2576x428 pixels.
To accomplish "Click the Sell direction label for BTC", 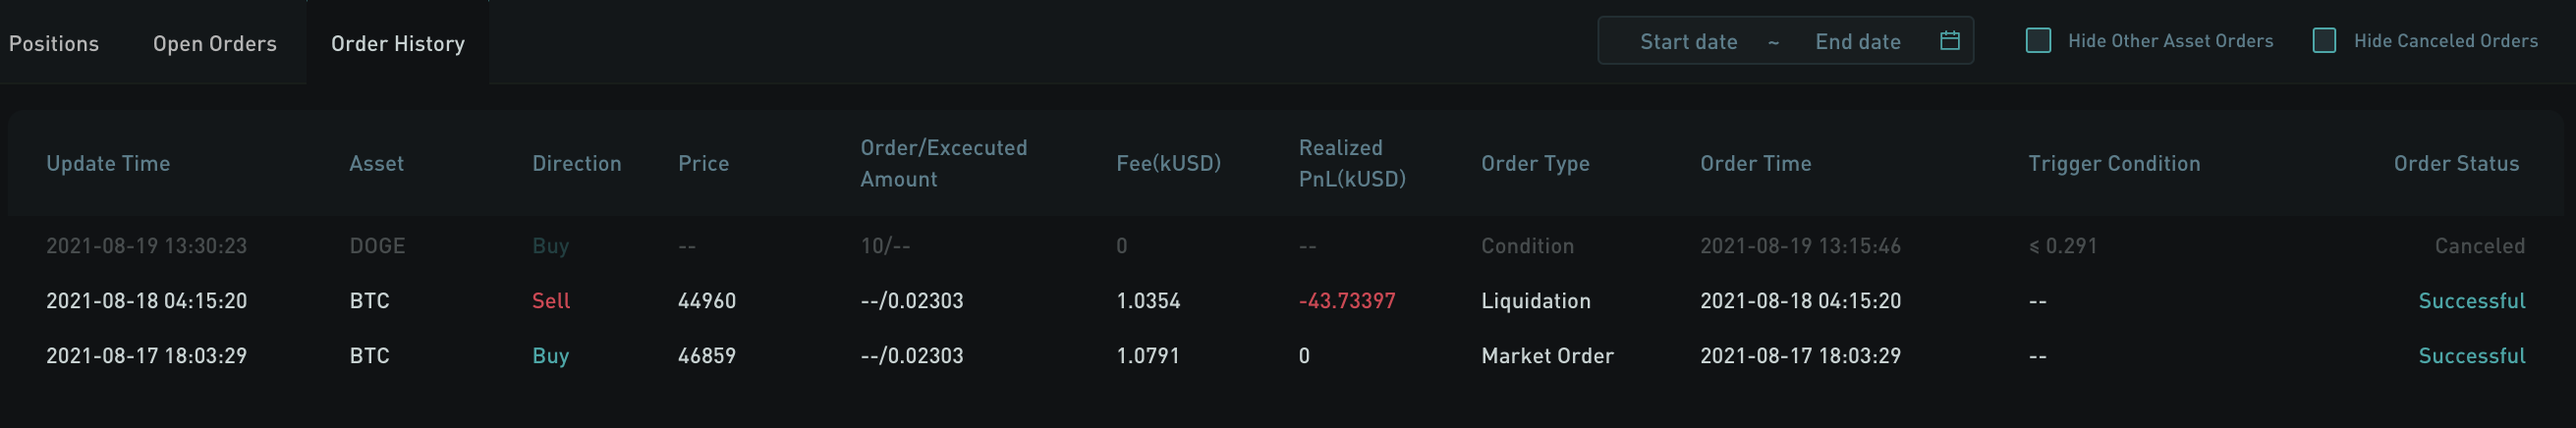I will (550, 301).
